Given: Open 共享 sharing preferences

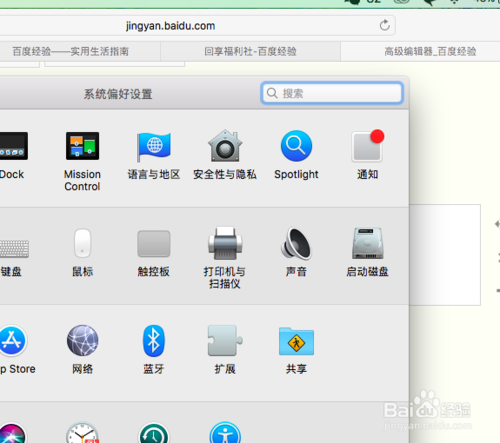Looking at the screenshot, I should click(296, 341).
